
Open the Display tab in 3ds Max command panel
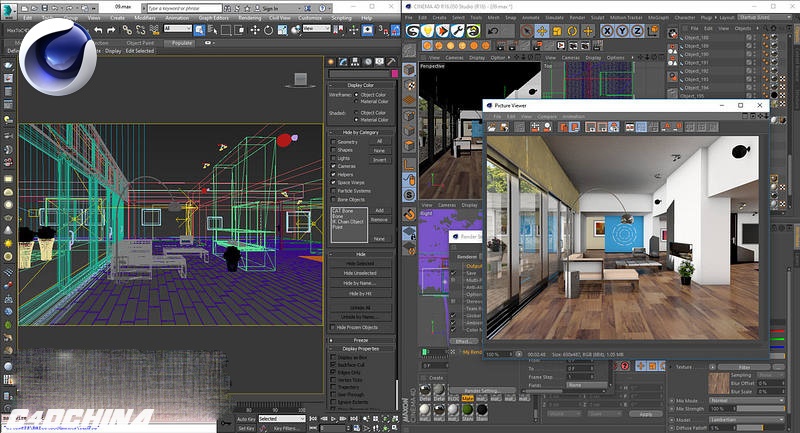[x=379, y=62]
